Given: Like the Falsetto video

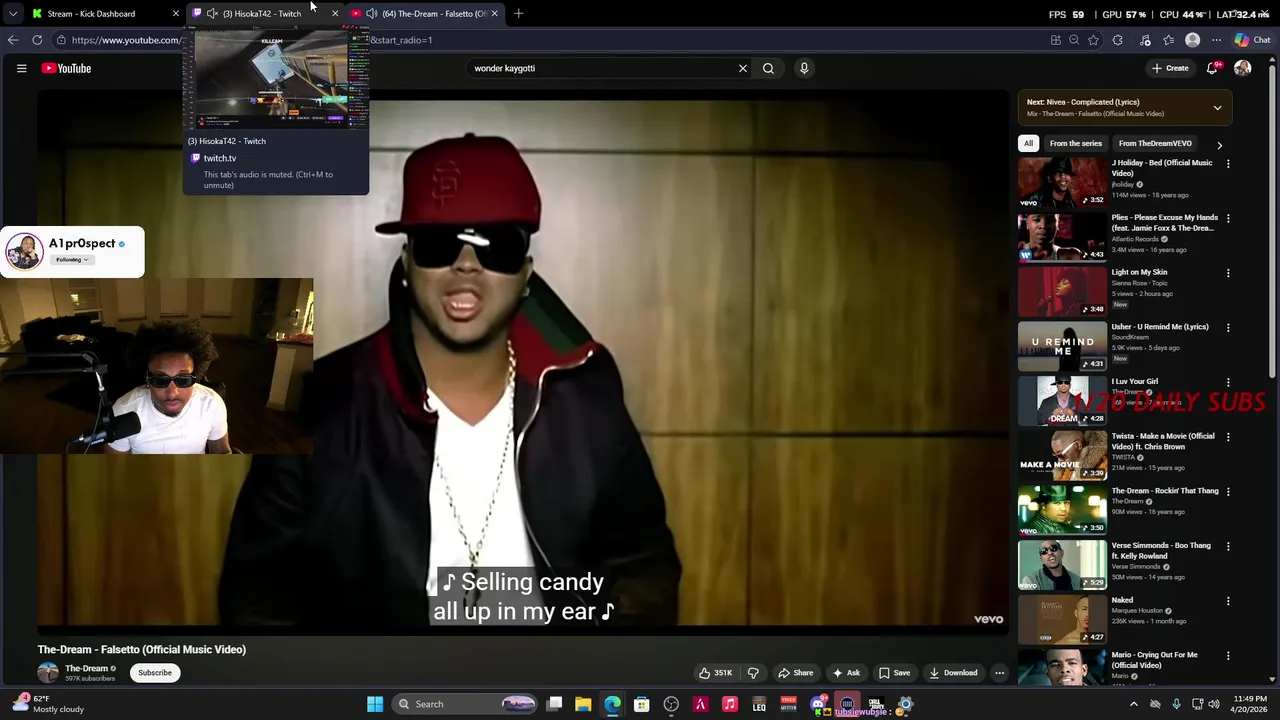Looking at the screenshot, I should pos(716,673).
